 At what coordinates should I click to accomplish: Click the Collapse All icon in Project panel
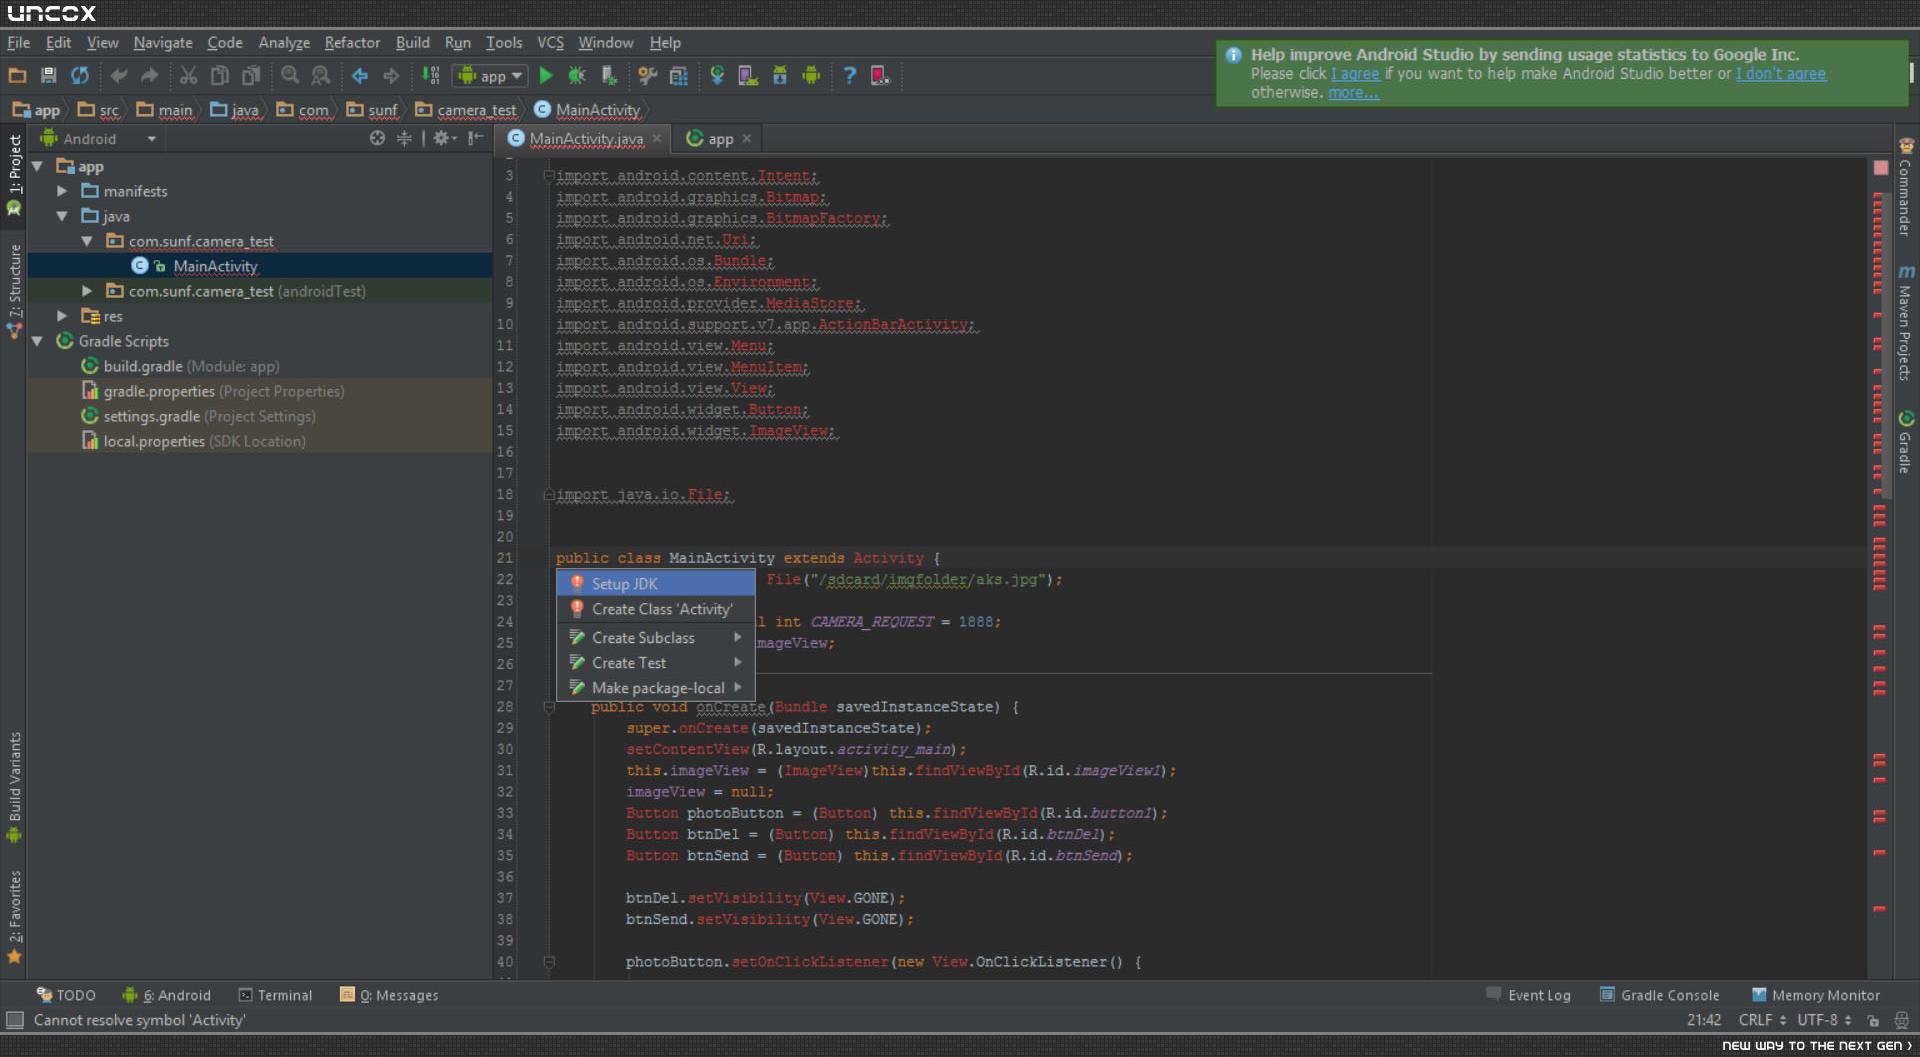tap(404, 138)
